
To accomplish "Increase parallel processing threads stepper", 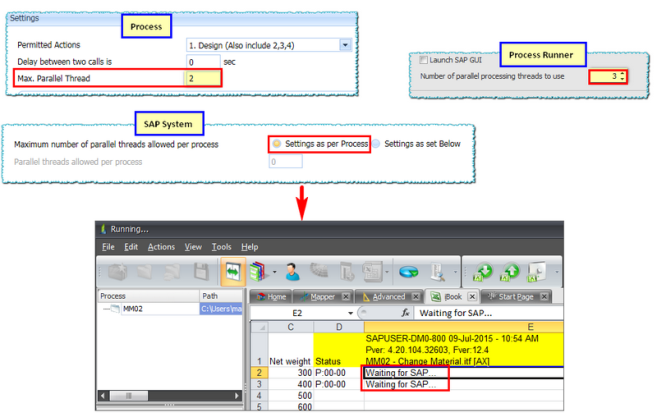I will pyautogui.click(x=622, y=74).
